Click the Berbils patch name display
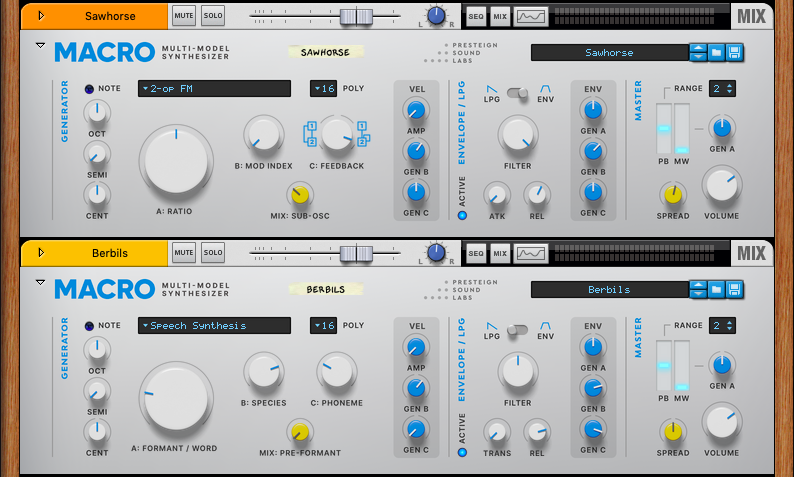Screen dimensions: 794x477 [610, 290]
